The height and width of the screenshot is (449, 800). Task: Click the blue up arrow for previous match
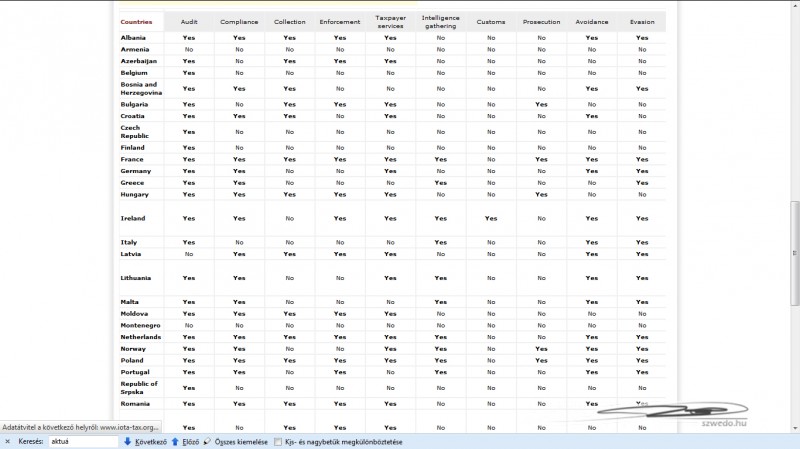click(x=175, y=441)
